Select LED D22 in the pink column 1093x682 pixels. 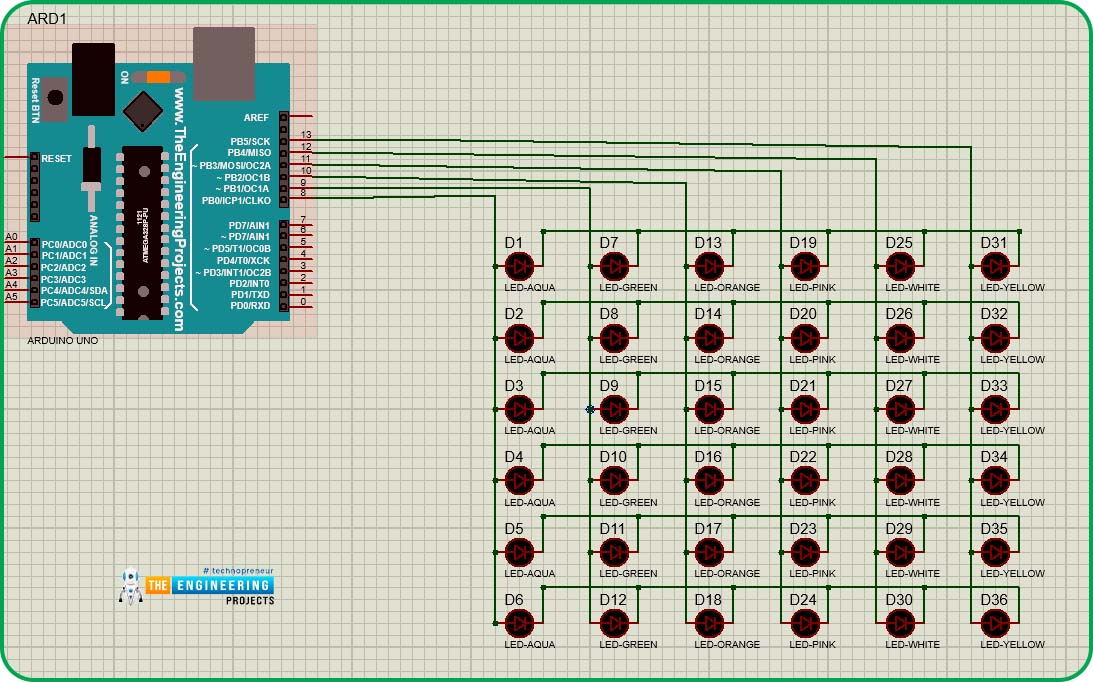[805, 480]
